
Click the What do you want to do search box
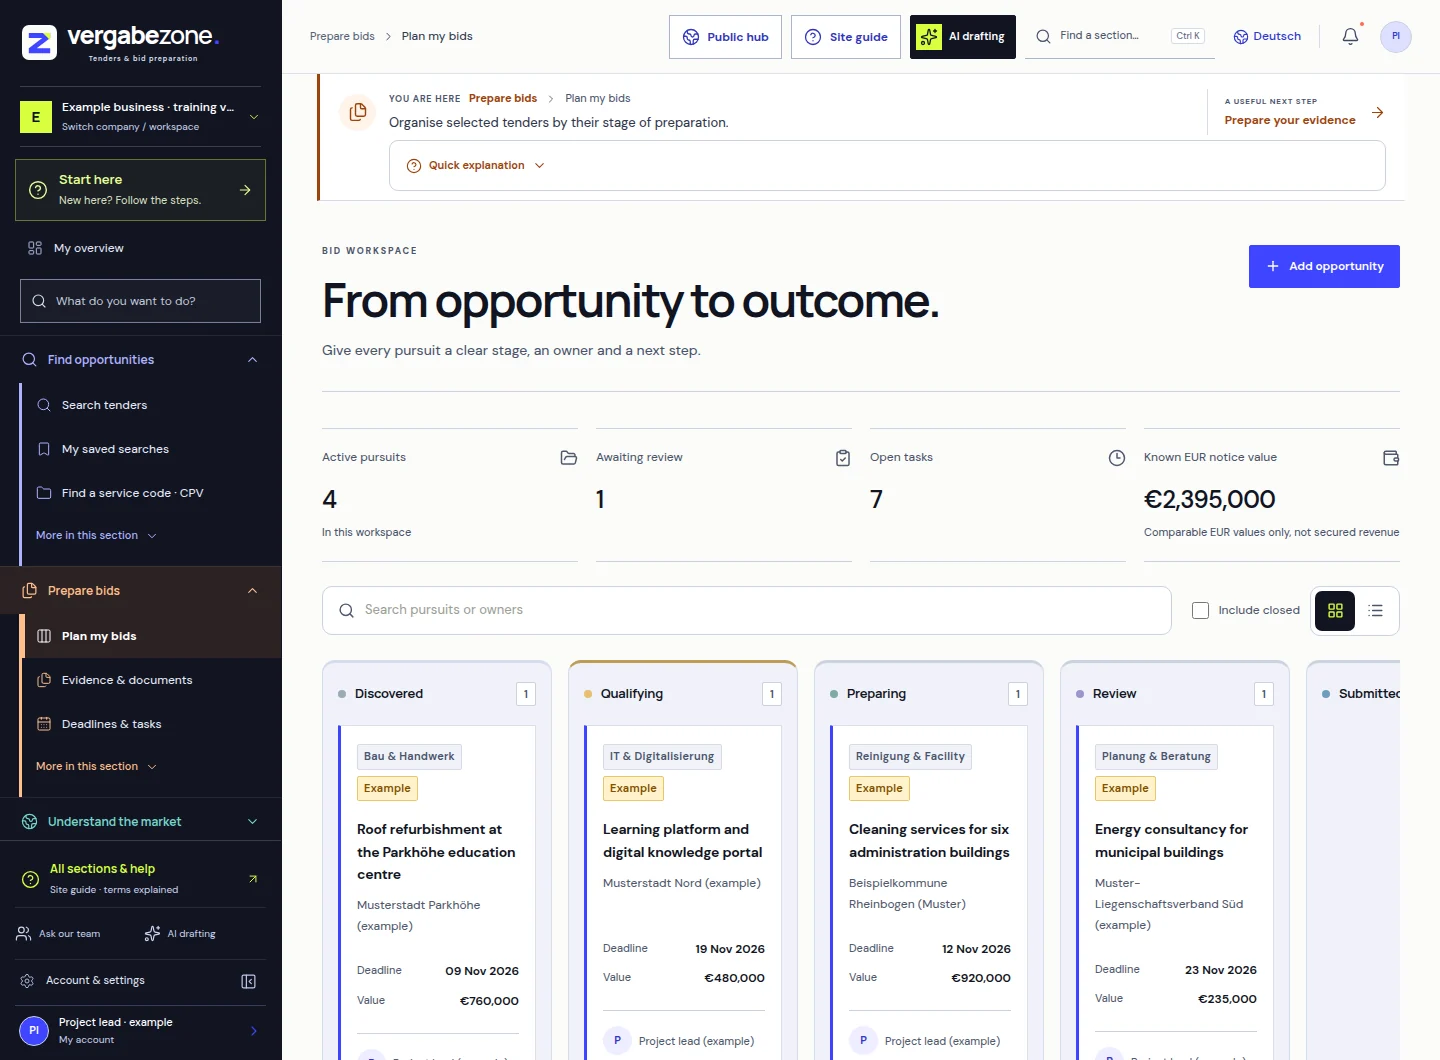[x=140, y=301]
